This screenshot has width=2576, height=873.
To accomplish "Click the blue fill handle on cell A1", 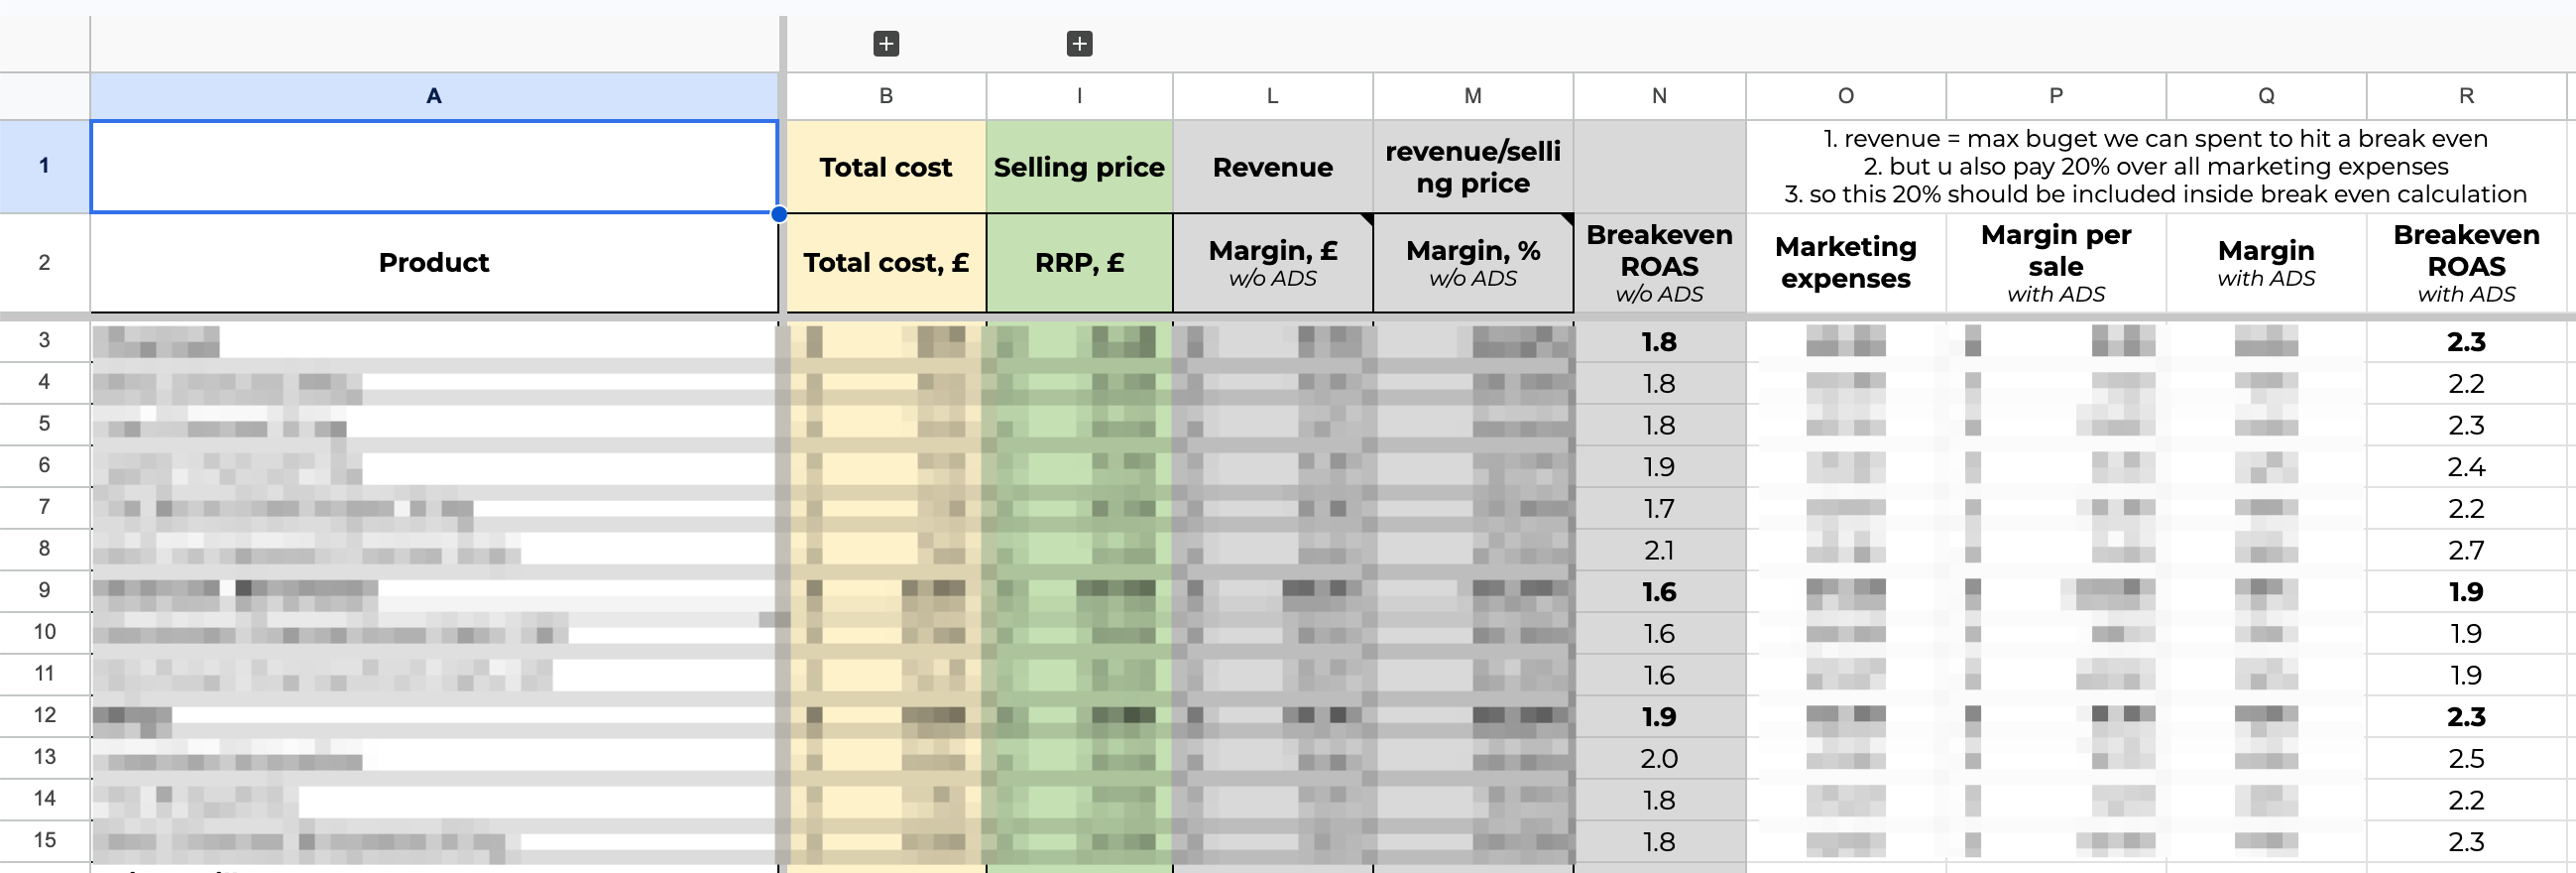I will pos(779,213).
